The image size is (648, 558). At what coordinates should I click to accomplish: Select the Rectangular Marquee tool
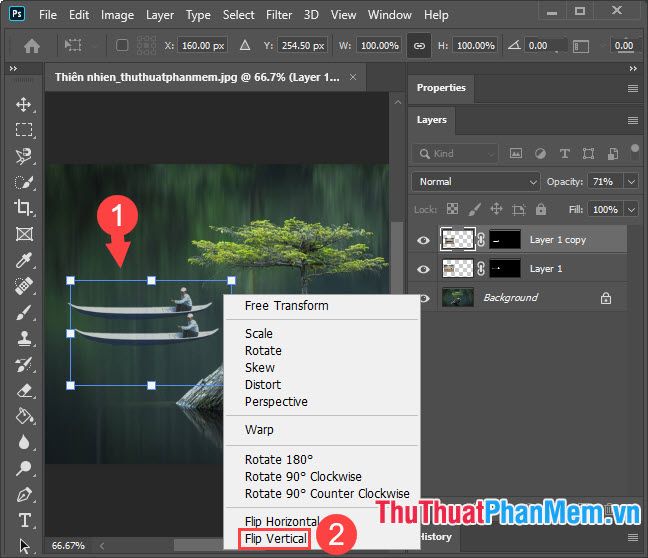[24, 130]
